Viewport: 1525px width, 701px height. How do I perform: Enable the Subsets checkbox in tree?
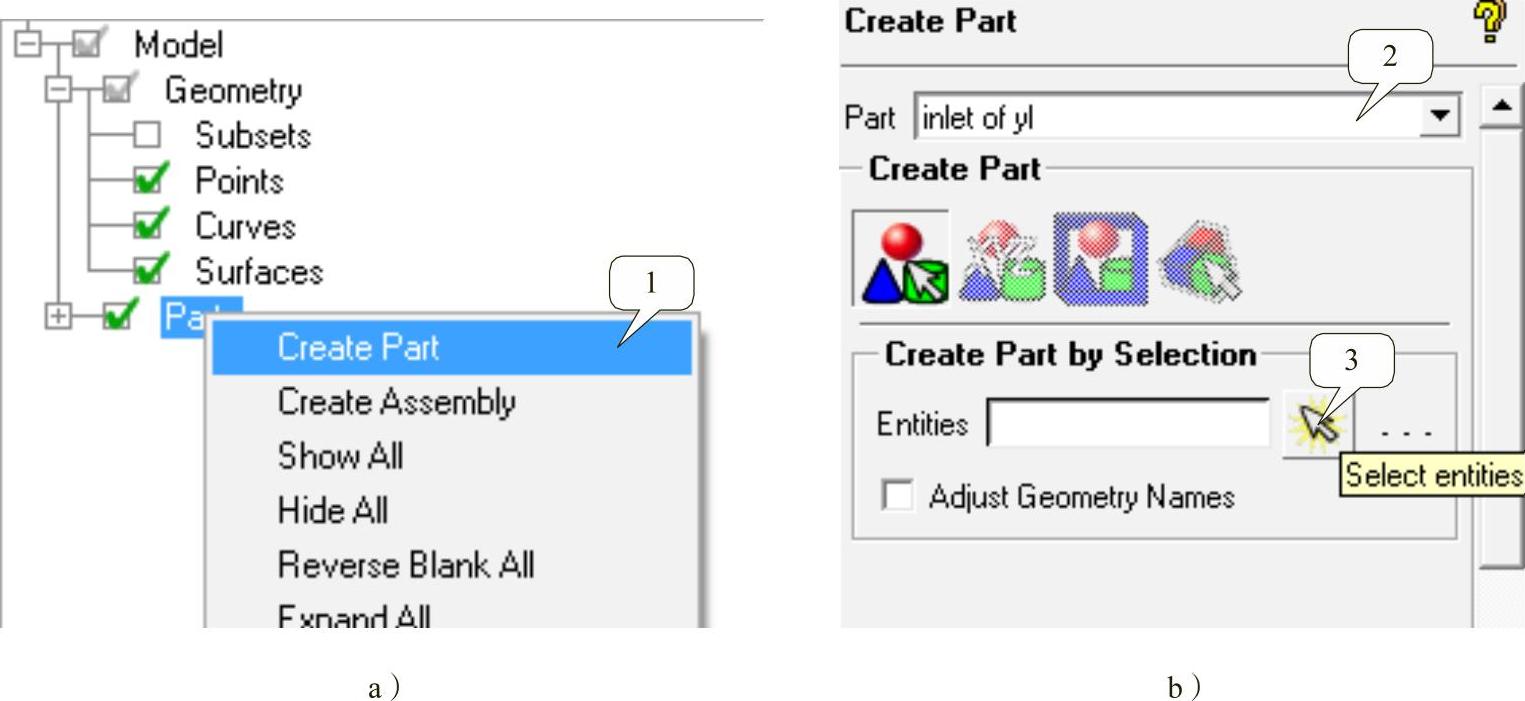147,136
